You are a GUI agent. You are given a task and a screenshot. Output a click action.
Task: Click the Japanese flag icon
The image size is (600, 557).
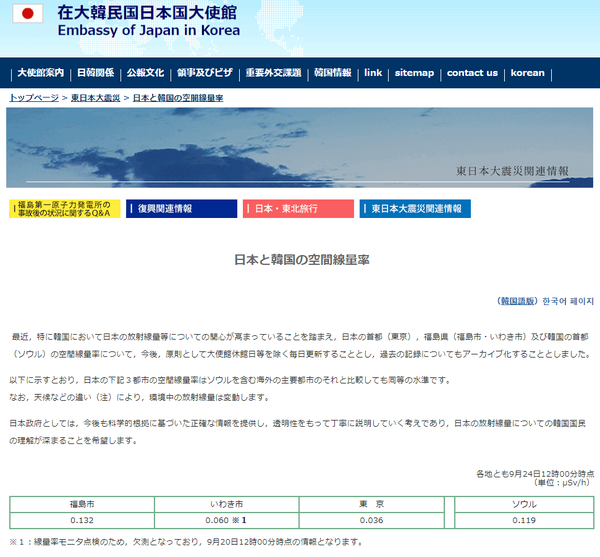tap(28, 14)
